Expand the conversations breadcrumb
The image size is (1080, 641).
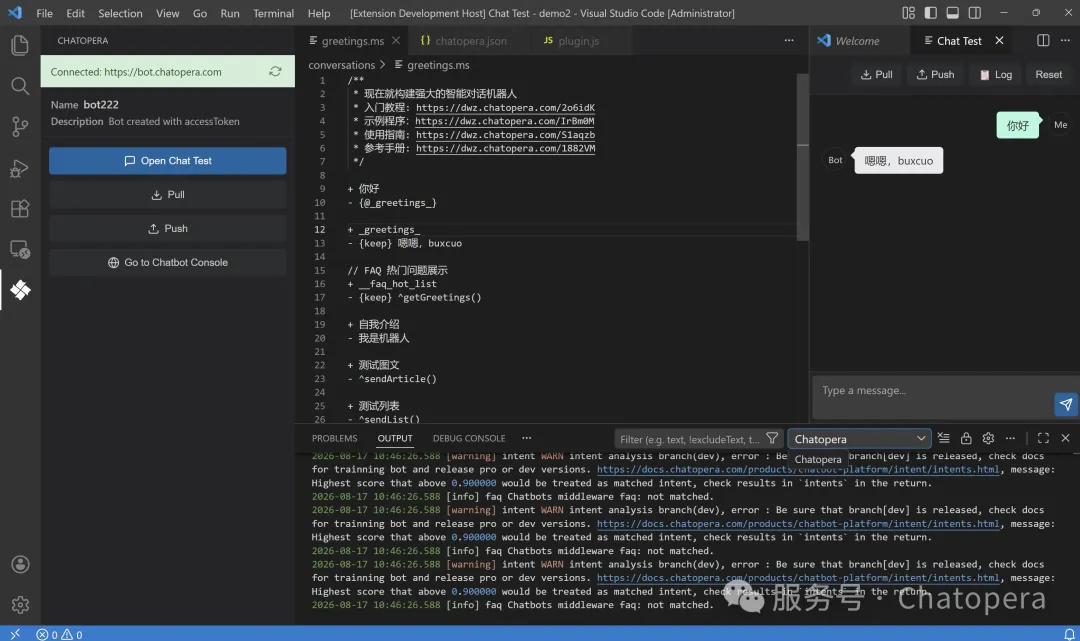(x=342, y=65)
